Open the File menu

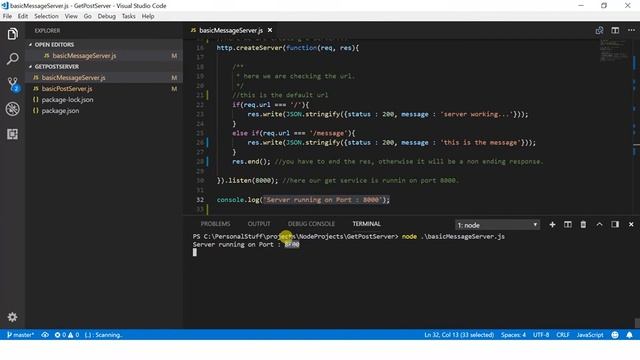coord(7,16)
